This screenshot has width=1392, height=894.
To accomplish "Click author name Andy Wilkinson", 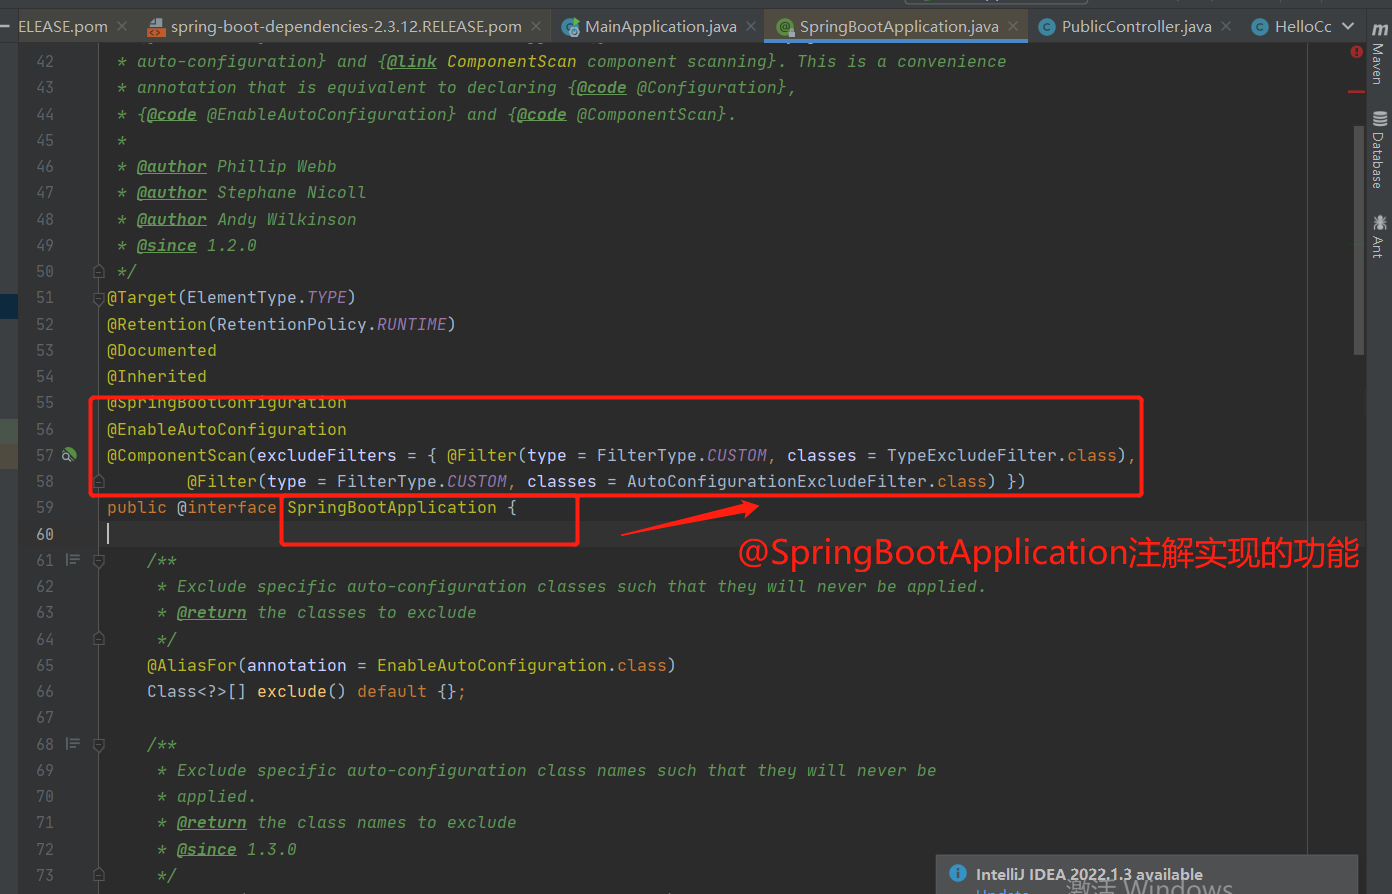I will [x=287, y=219].
